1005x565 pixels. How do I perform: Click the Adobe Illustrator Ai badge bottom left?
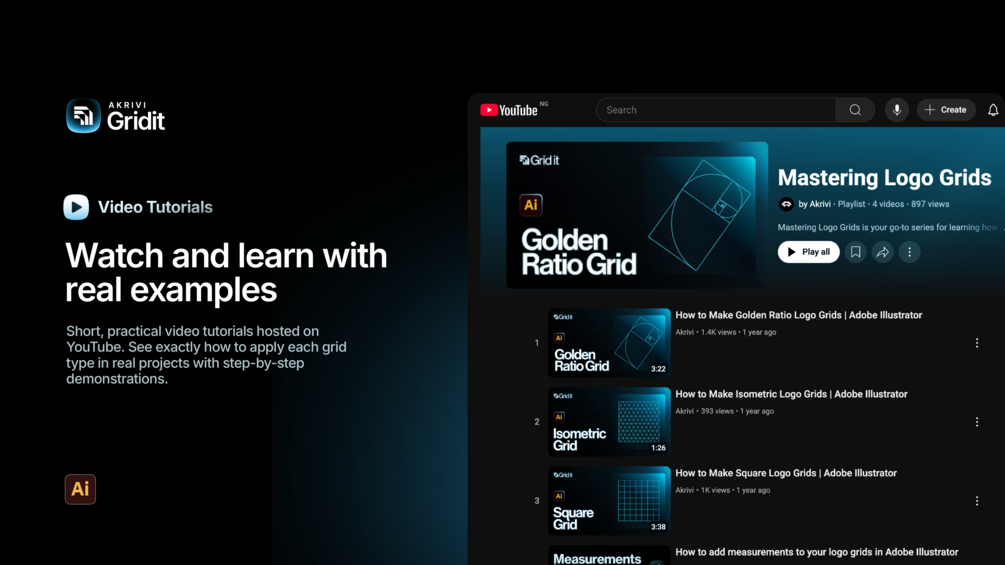80,489
